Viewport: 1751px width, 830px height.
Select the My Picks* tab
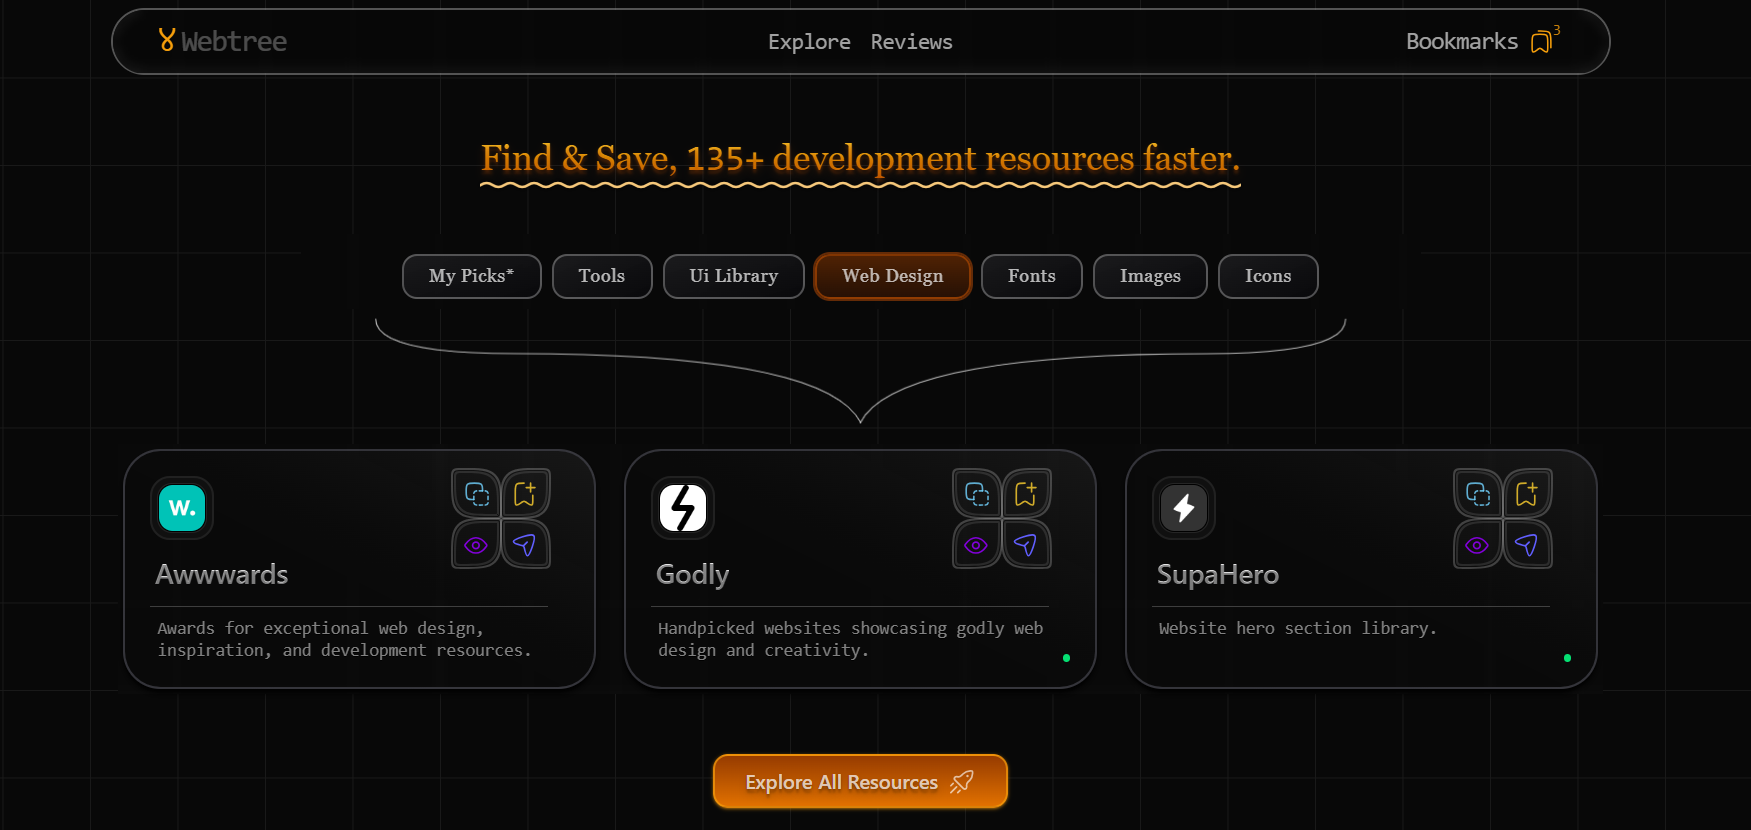[x=471, y=276]
